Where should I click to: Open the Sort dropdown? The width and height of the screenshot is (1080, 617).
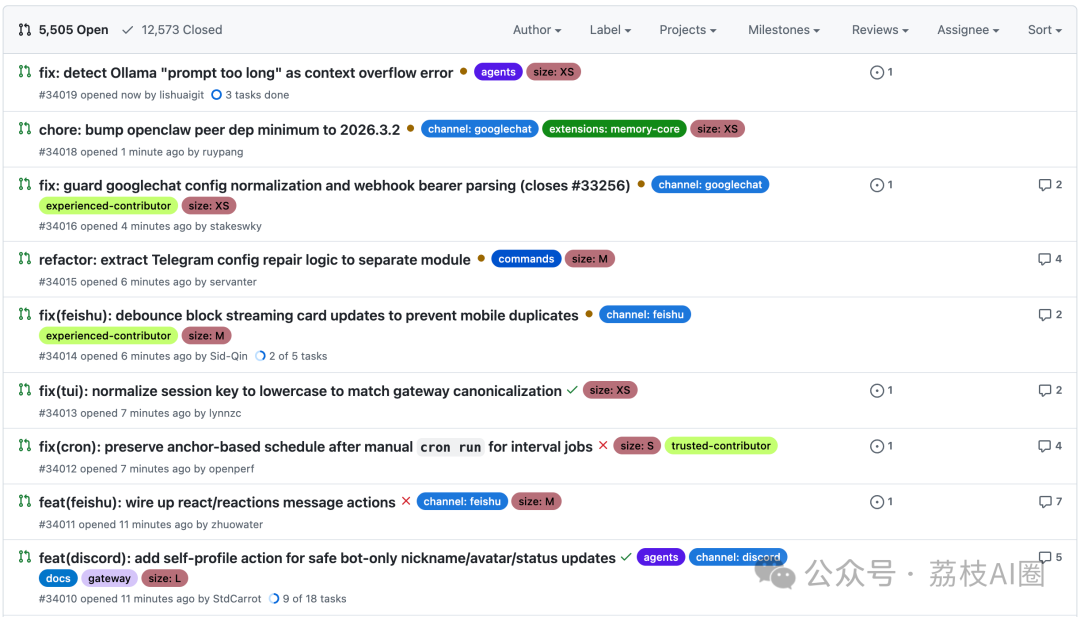tap(1045, 30)
